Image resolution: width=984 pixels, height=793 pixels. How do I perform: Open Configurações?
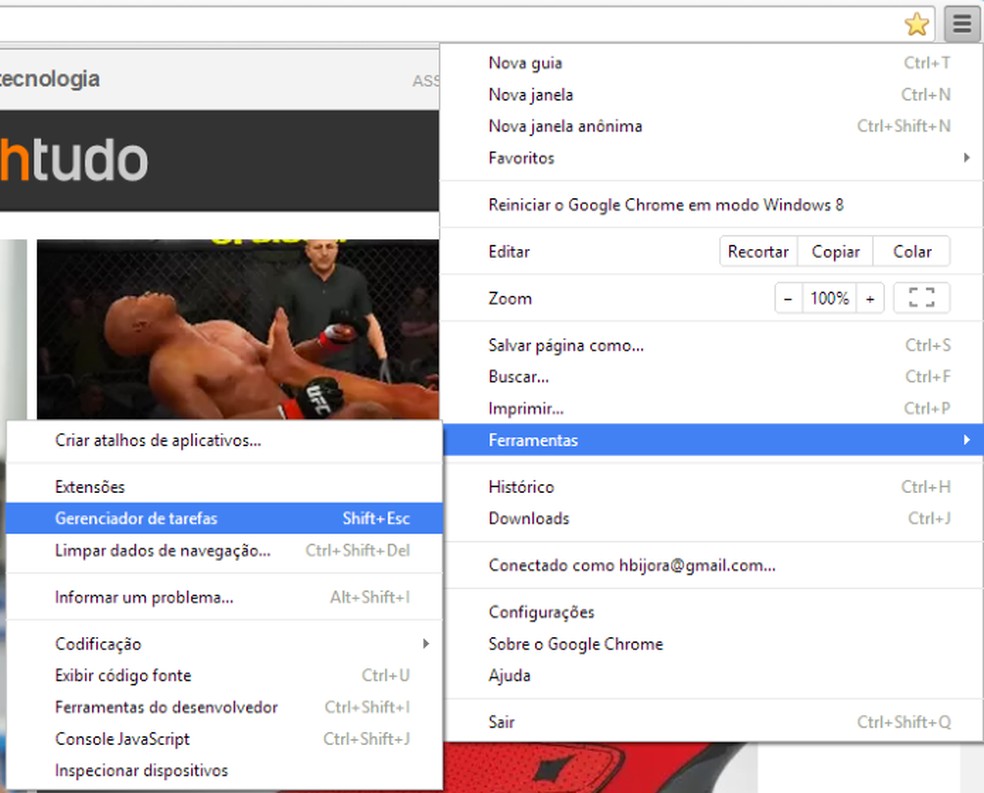coord(540,611)
